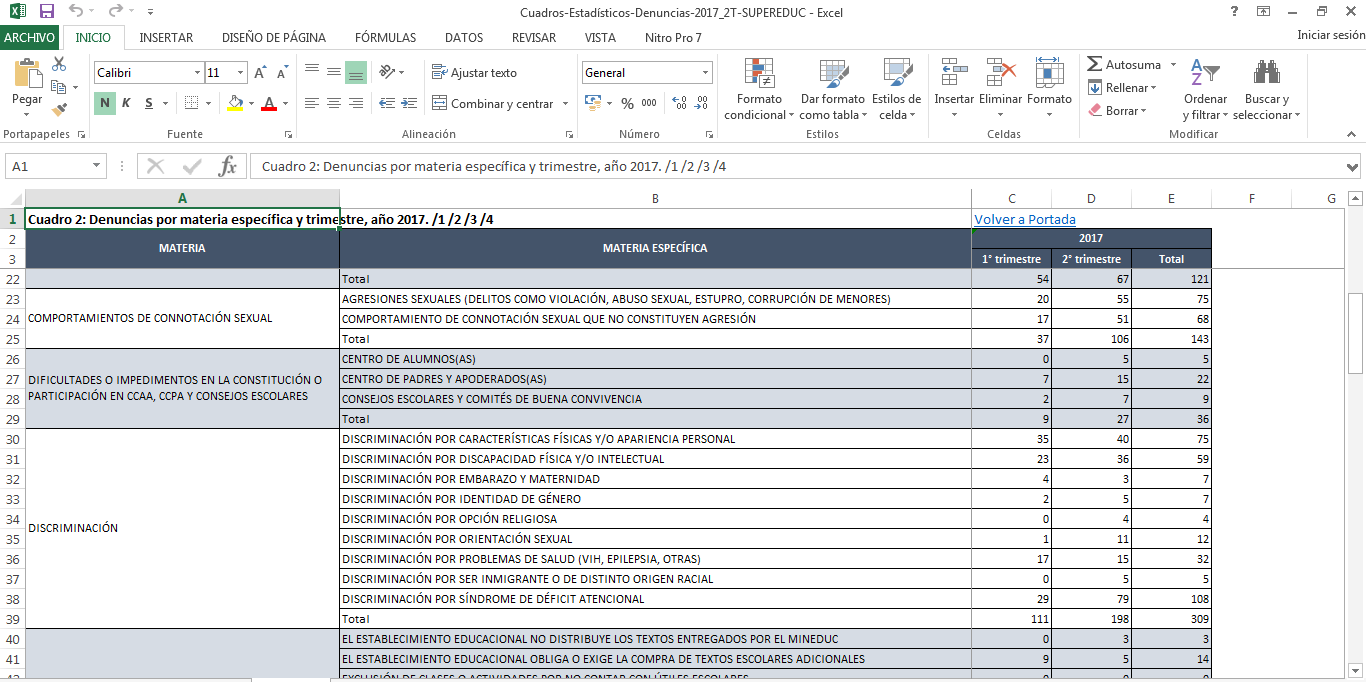Viewport: 1366px width, 682px height.
Task: Click the yellow fill color swatch
Action: pyautogui.click(x=235, y=103)
